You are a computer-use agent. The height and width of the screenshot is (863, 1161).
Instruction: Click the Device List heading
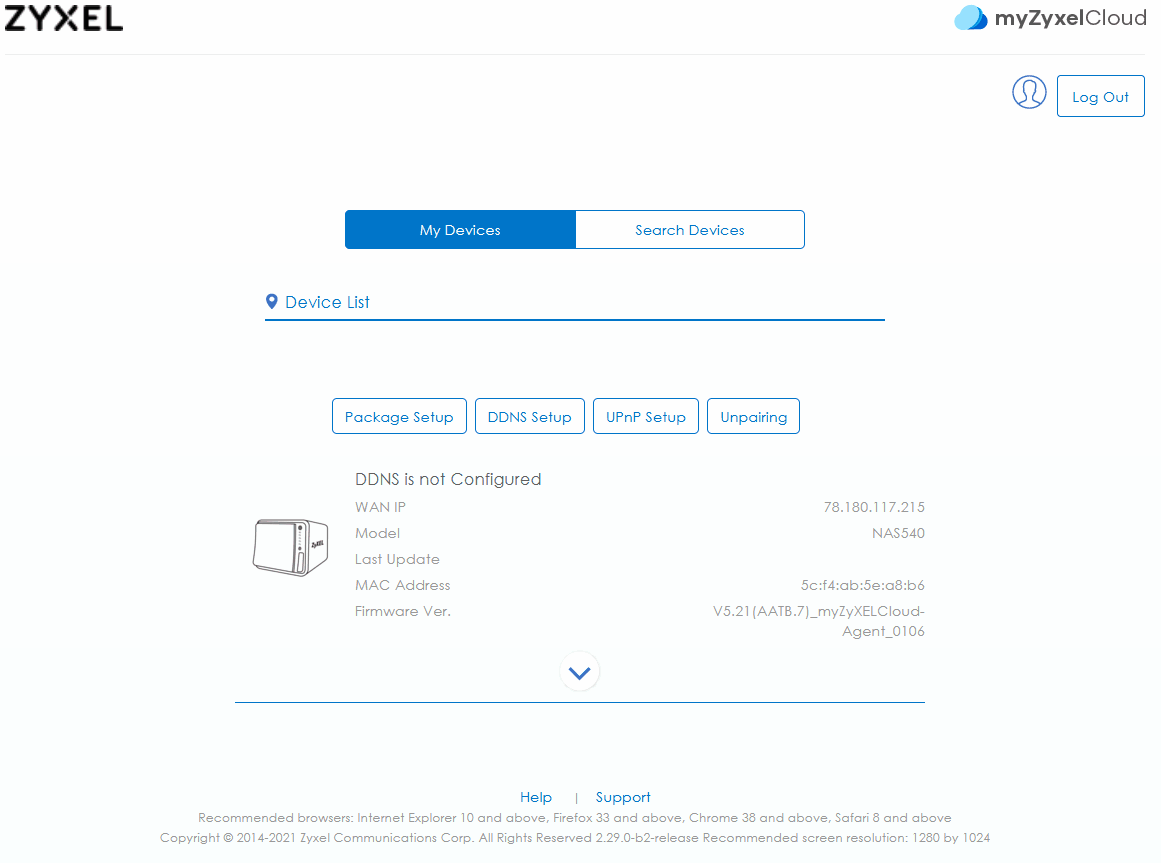point(327,302)
